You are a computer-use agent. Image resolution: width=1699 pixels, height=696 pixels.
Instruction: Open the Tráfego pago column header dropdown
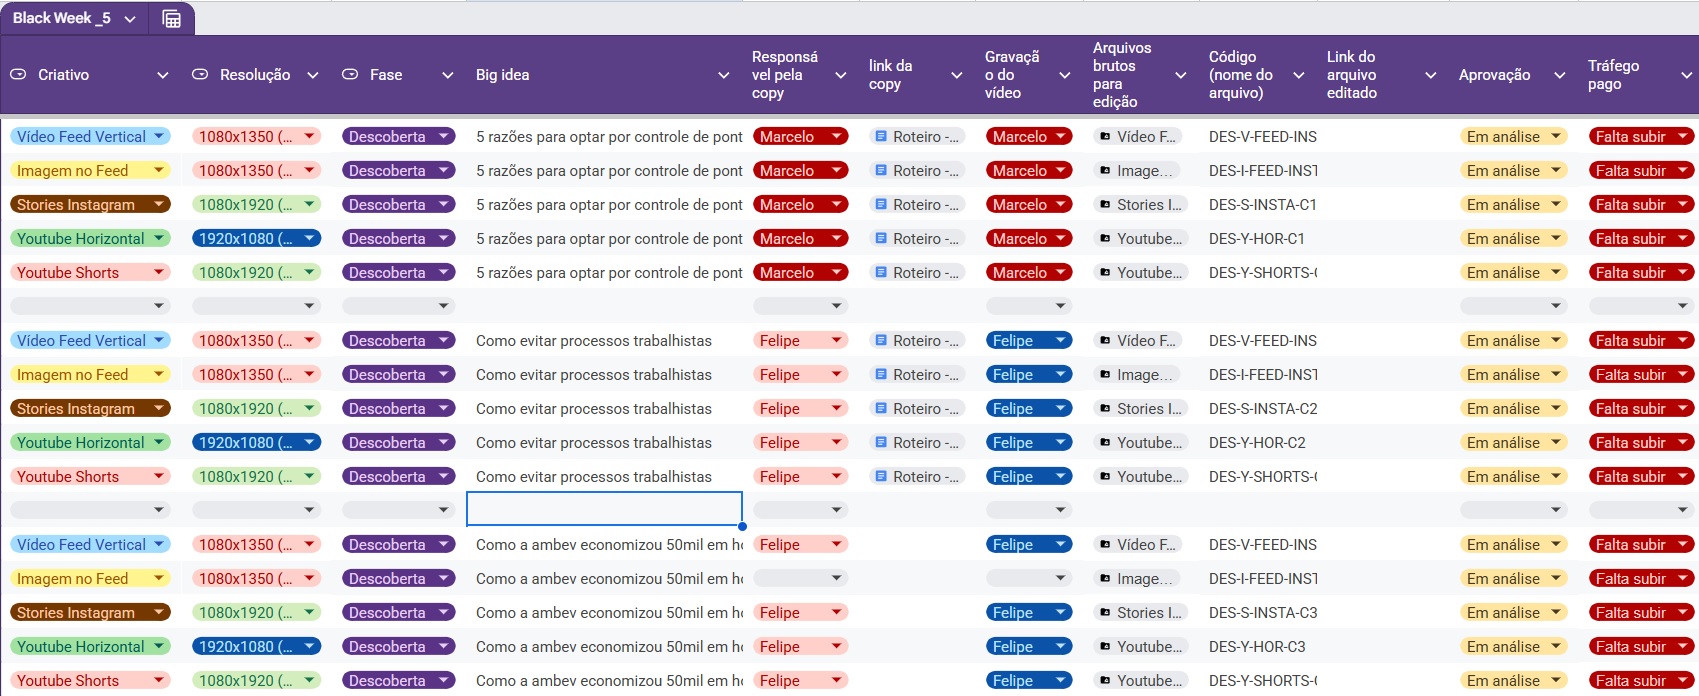pos(1687,75)
